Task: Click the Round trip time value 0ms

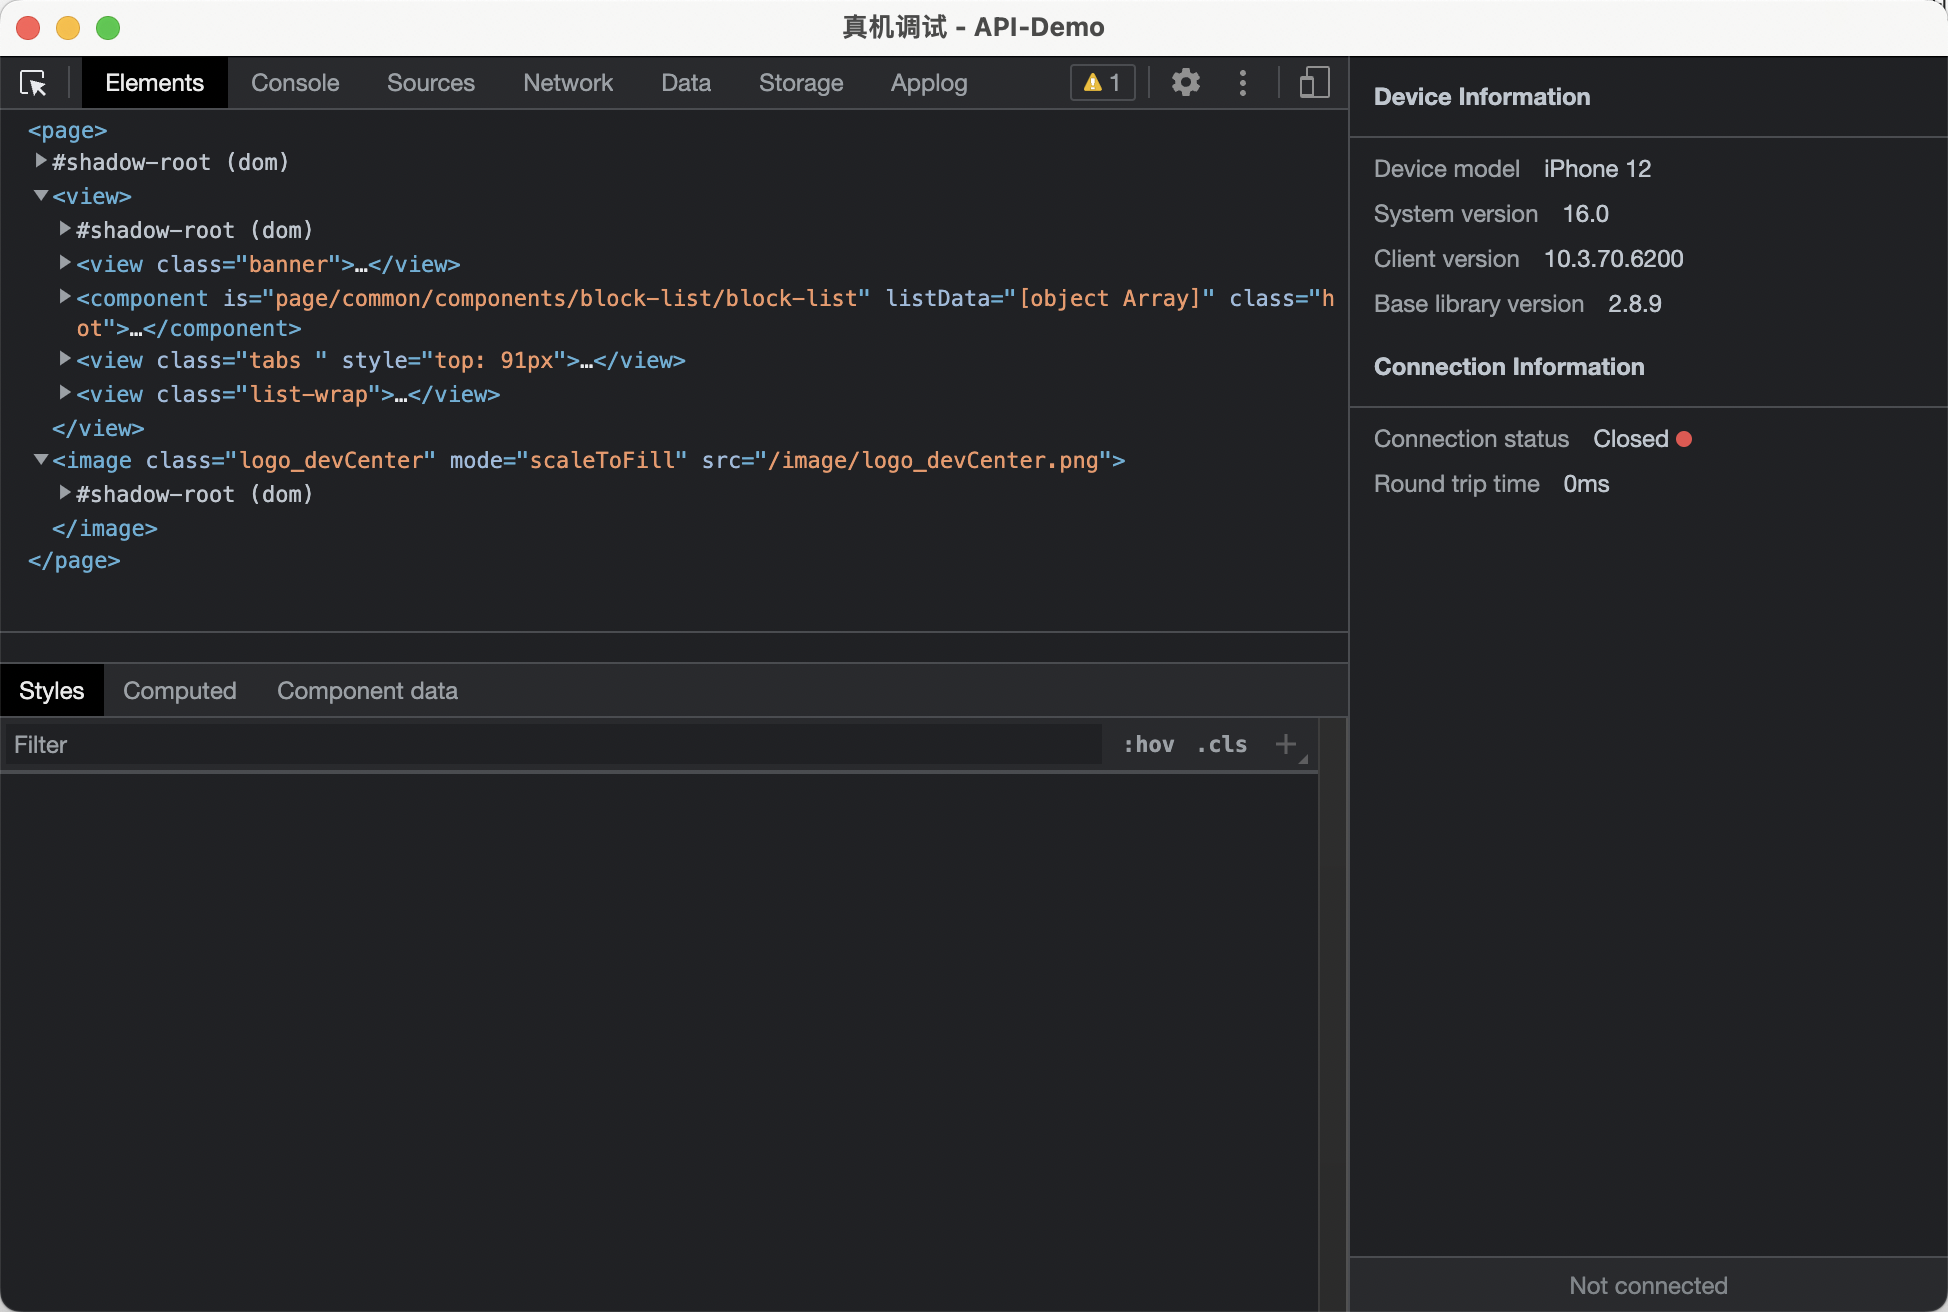Action: point(1586,484)
